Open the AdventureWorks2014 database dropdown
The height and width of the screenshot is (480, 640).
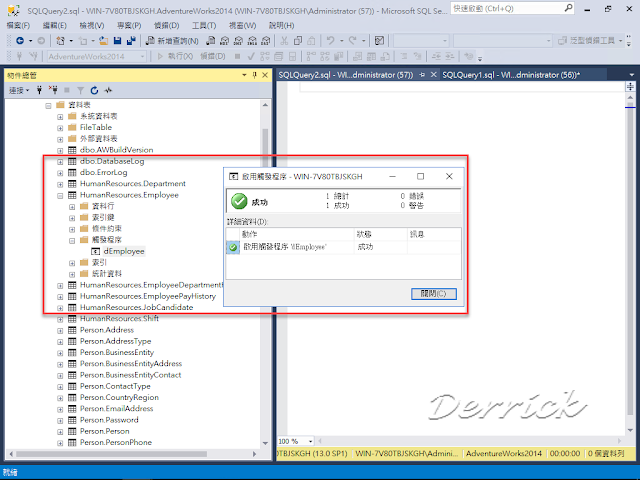click(97, 56)
